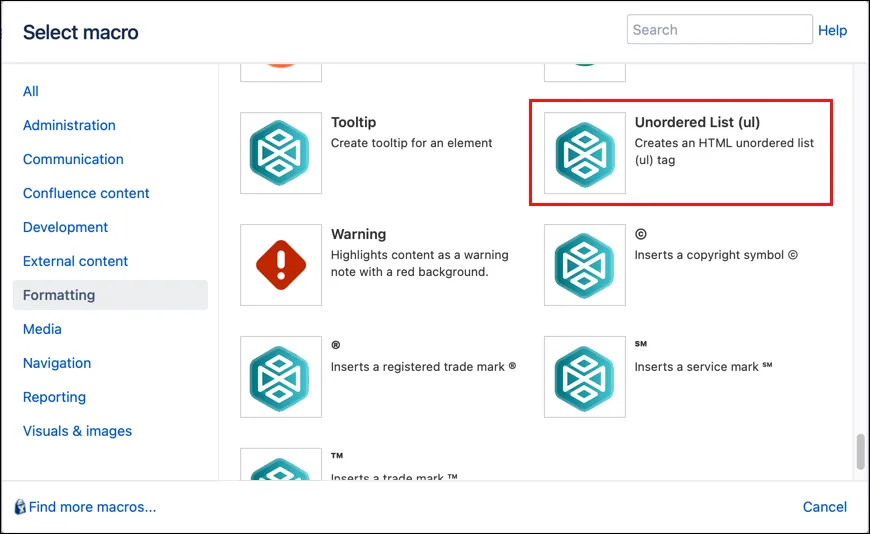Click the Unordered List (ul) title text
870x534 pixels.
pyautogui.click(x=697, y=122)
